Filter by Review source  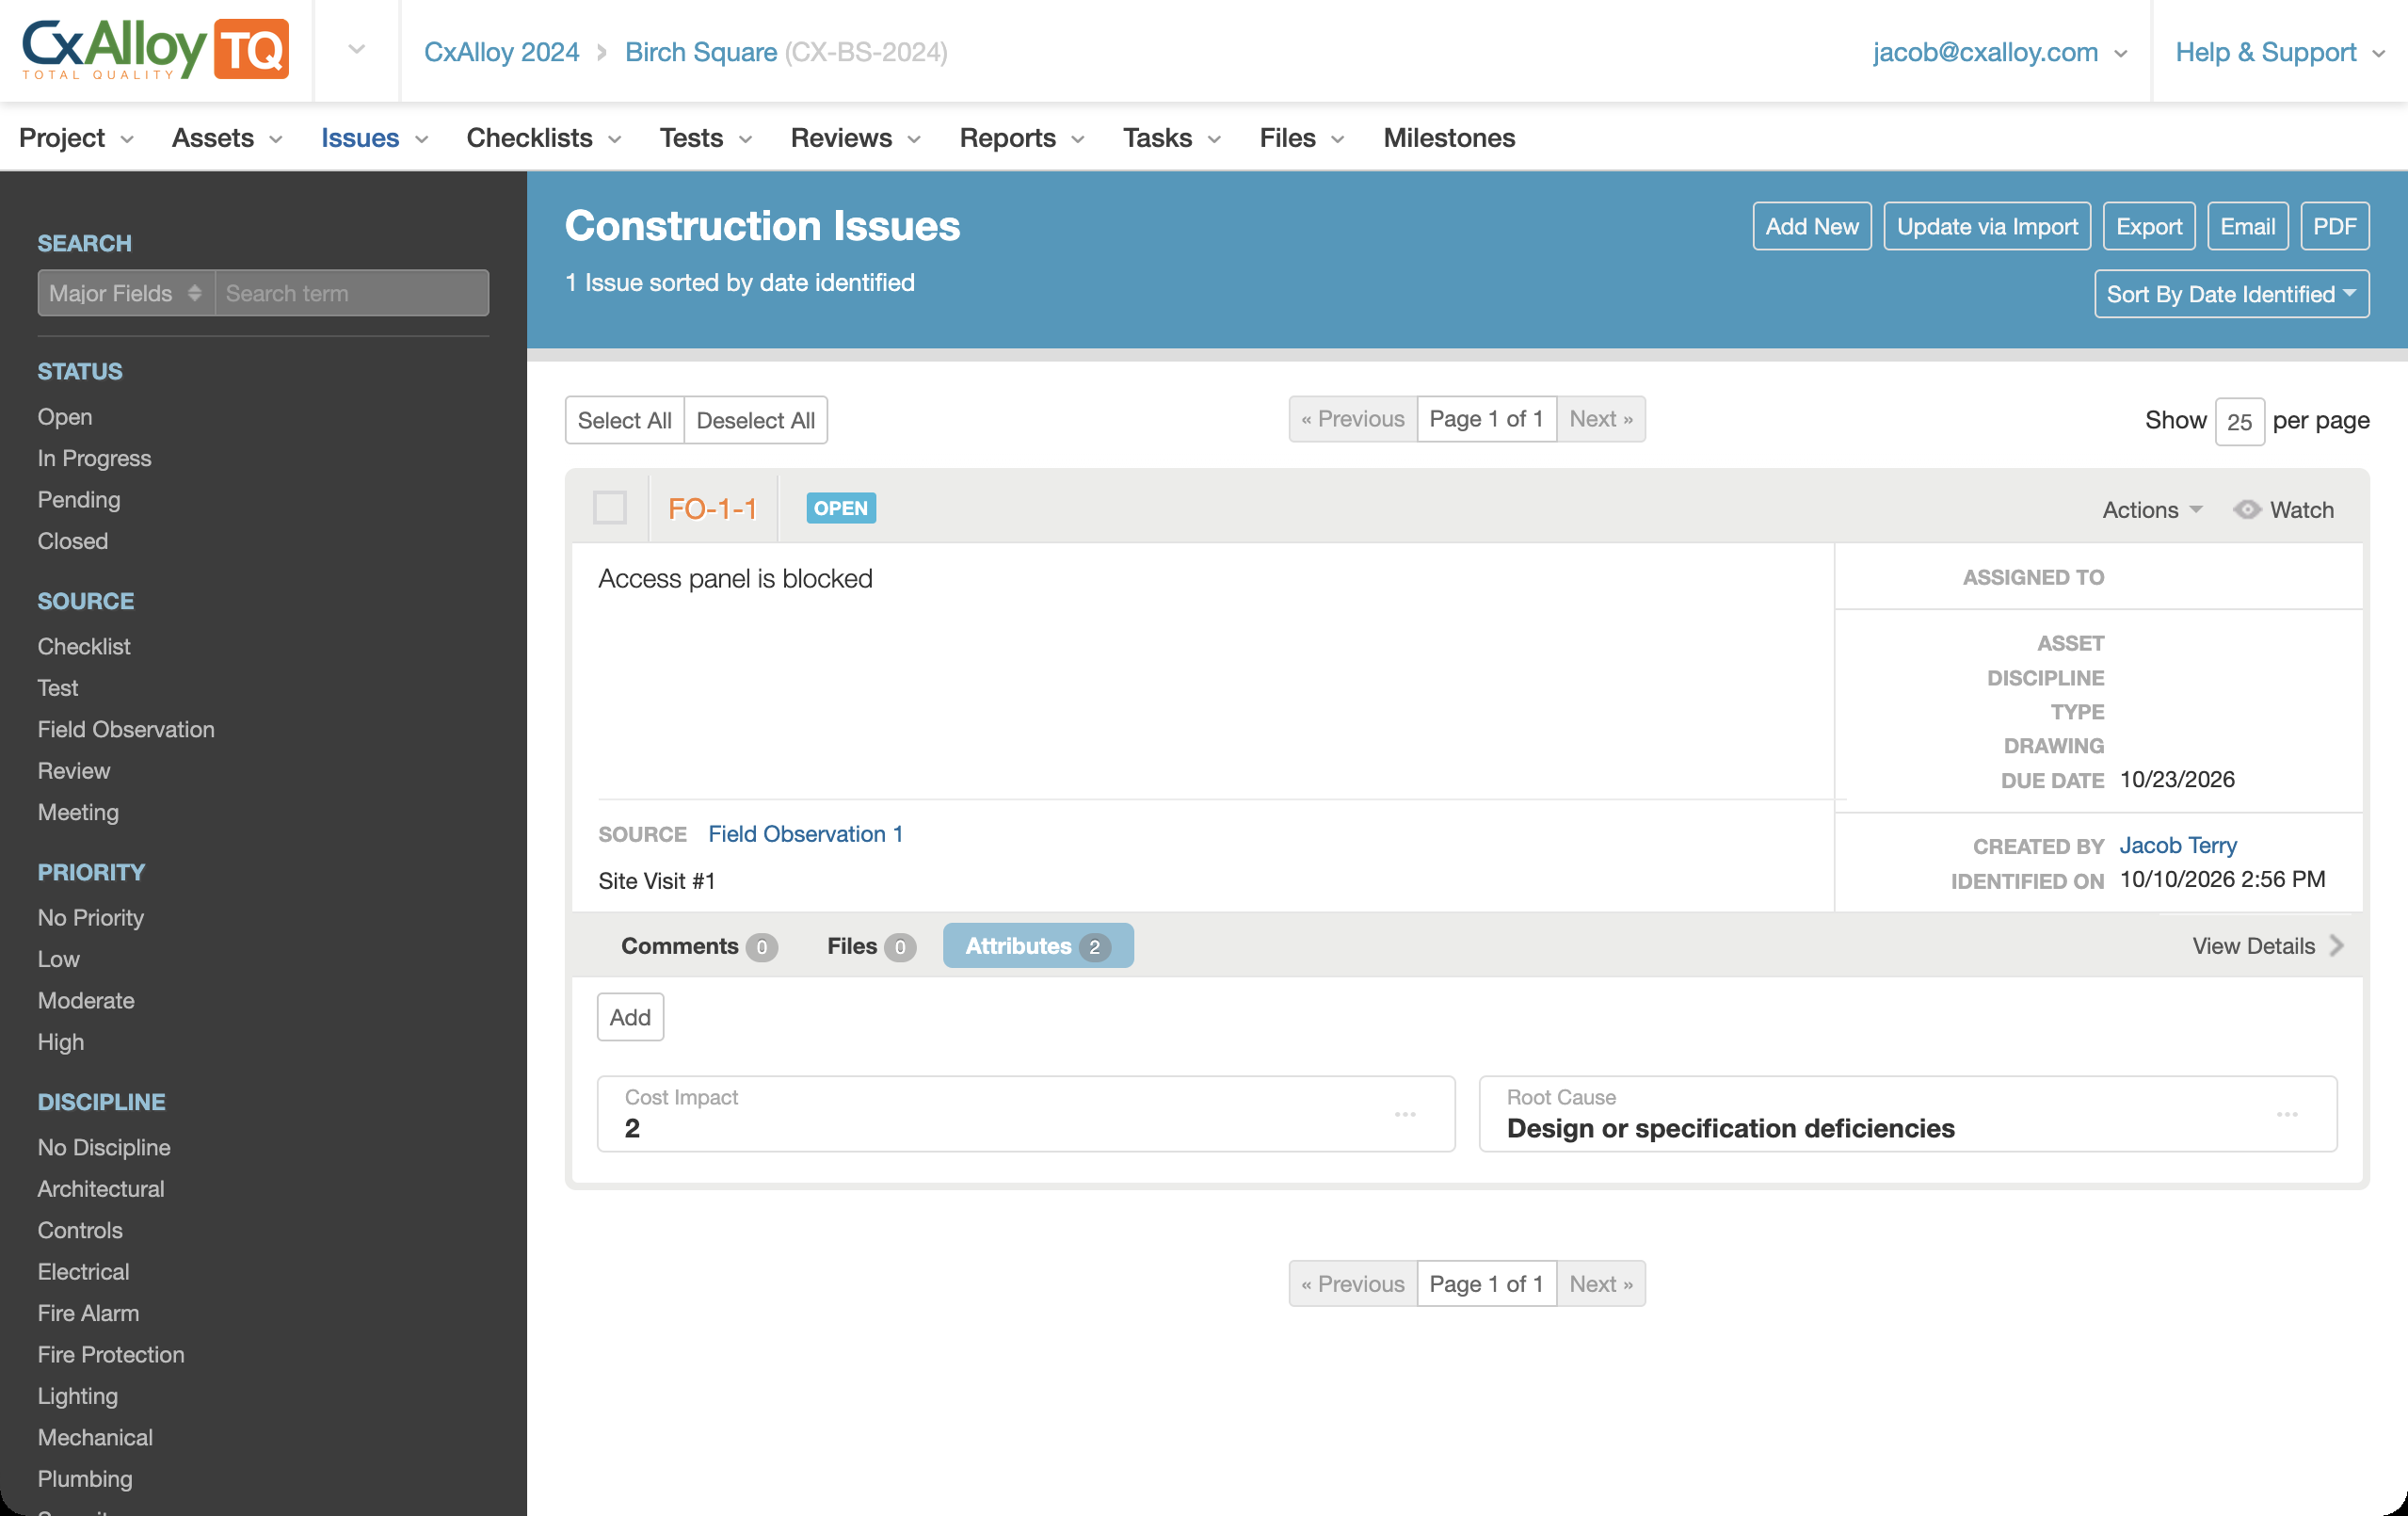[x=74, y=771]
